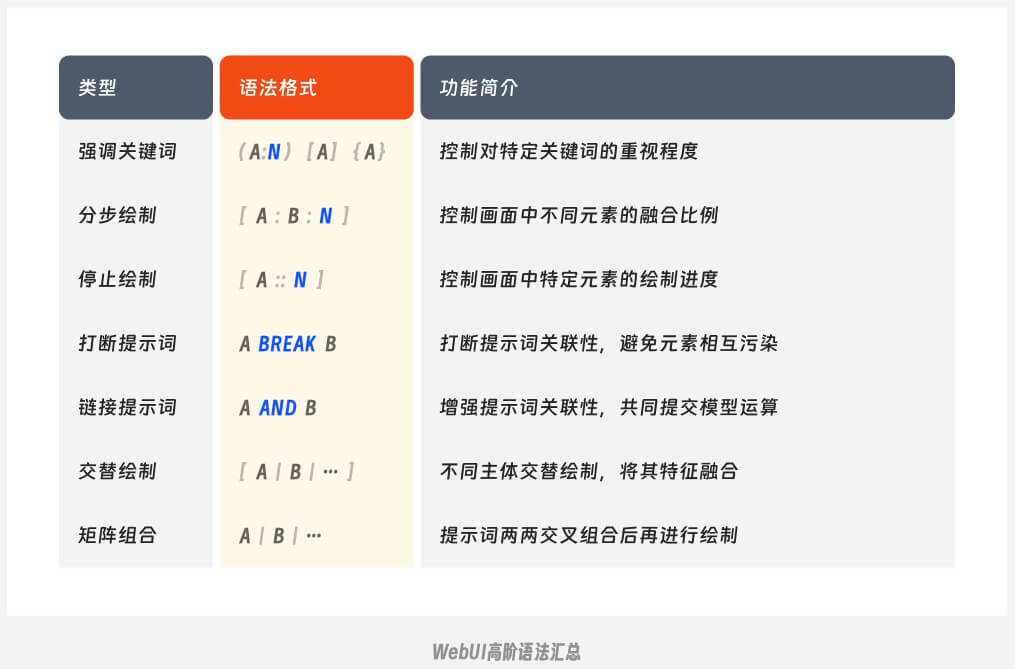The width and height of the screenshot is (1015, 669).
Task: Click description 提示词两两交叉组合后再进行绘制
Action: point(588,535)
